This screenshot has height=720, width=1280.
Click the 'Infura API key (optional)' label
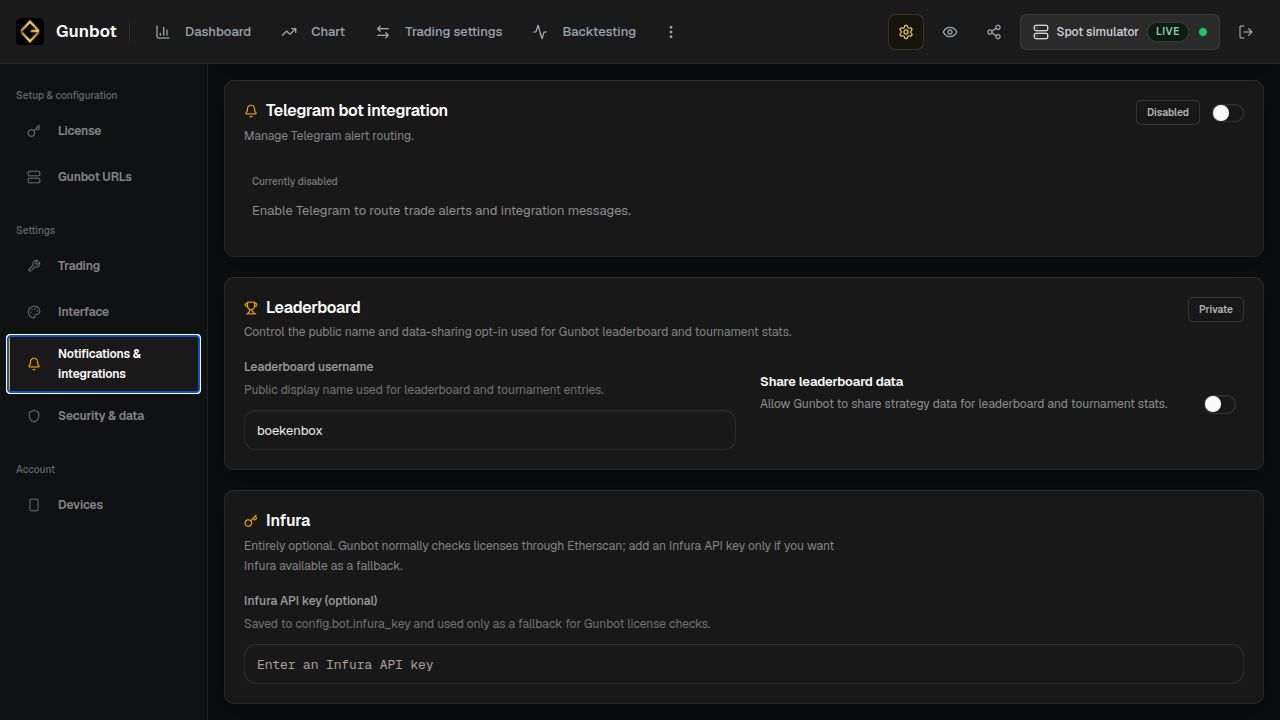click(x=311, y=601)
